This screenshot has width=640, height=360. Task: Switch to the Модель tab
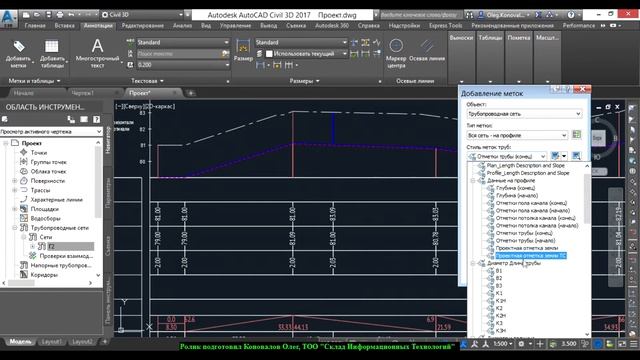click(20, 342)
